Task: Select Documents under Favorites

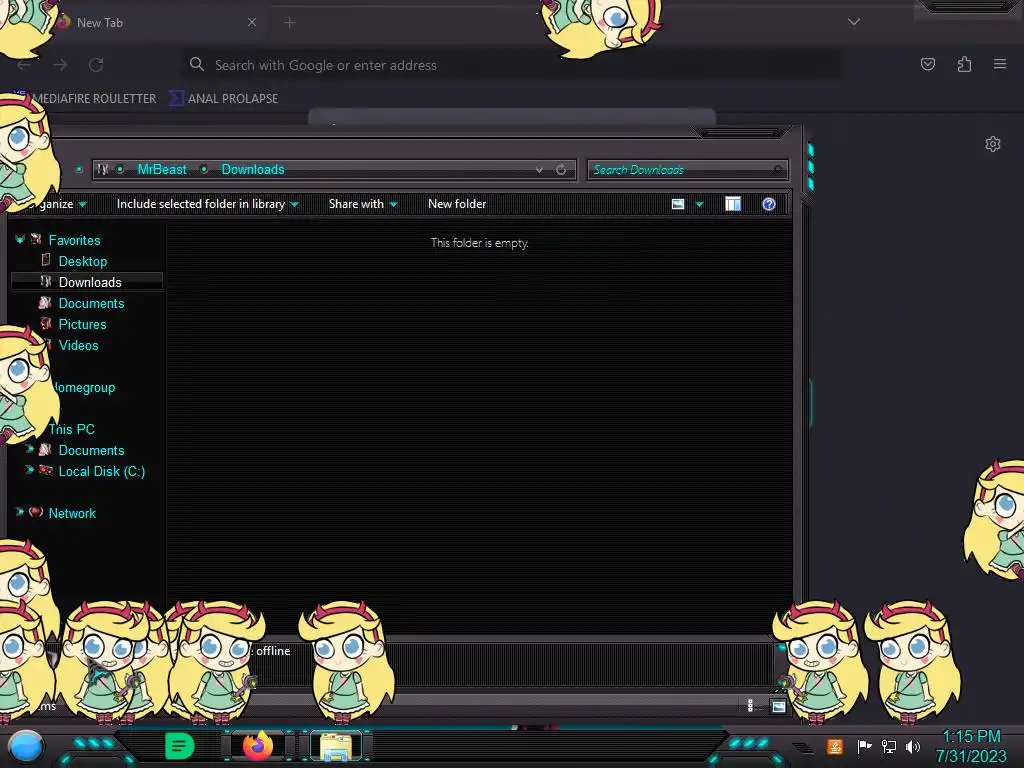Action: (91, 303)
